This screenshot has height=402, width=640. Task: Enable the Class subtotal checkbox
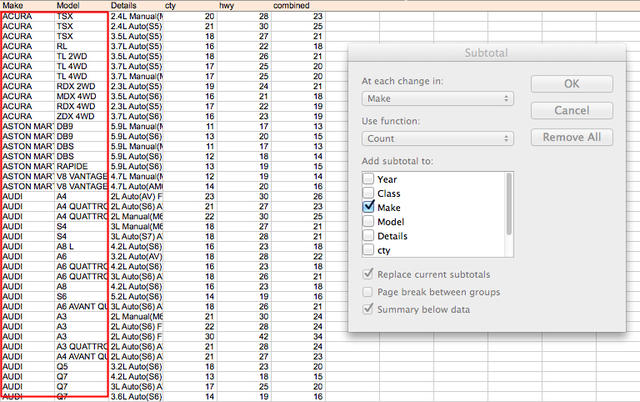[x=368, y=193]
